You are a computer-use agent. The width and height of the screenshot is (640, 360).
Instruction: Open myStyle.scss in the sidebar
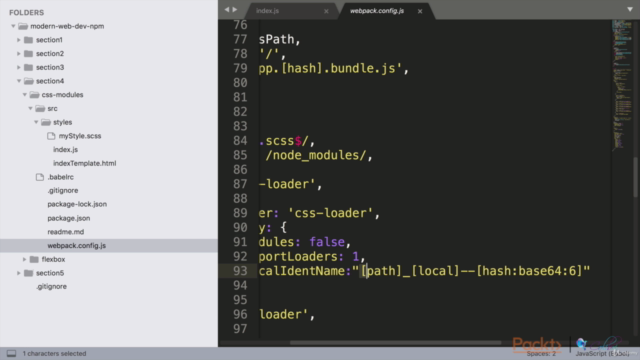(80, 136)
